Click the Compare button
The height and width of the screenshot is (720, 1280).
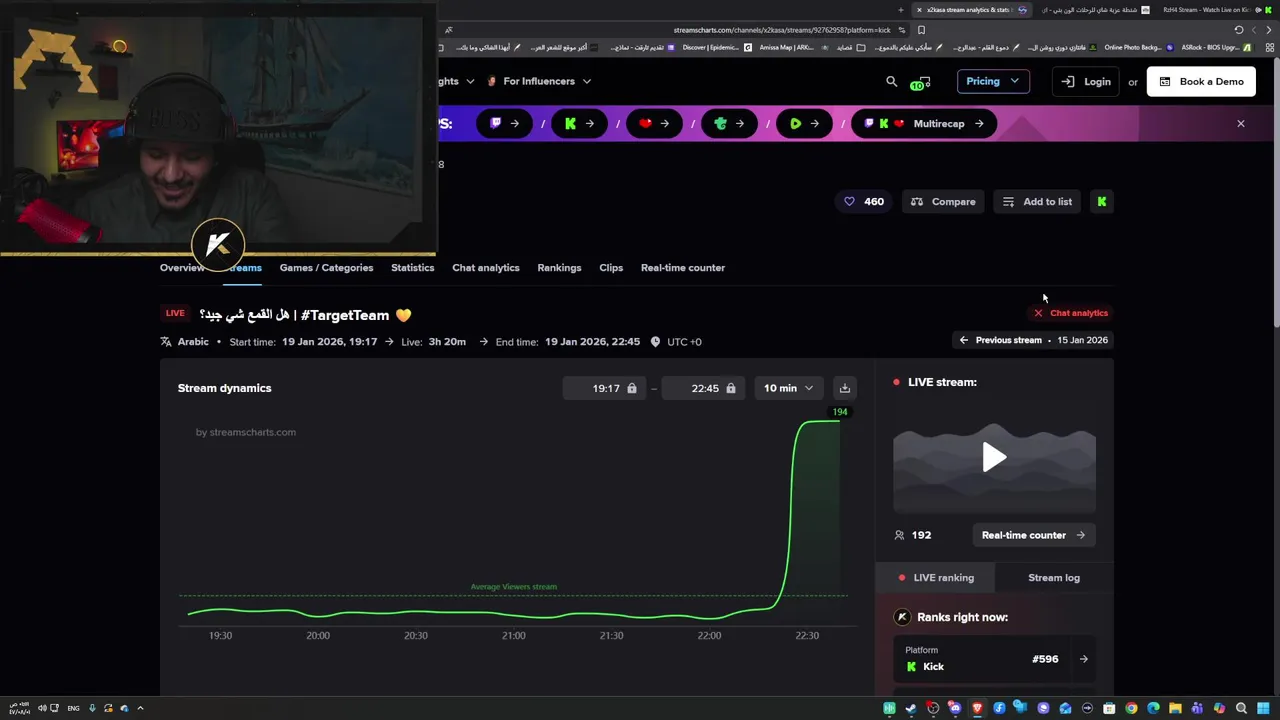click(943, 202)
